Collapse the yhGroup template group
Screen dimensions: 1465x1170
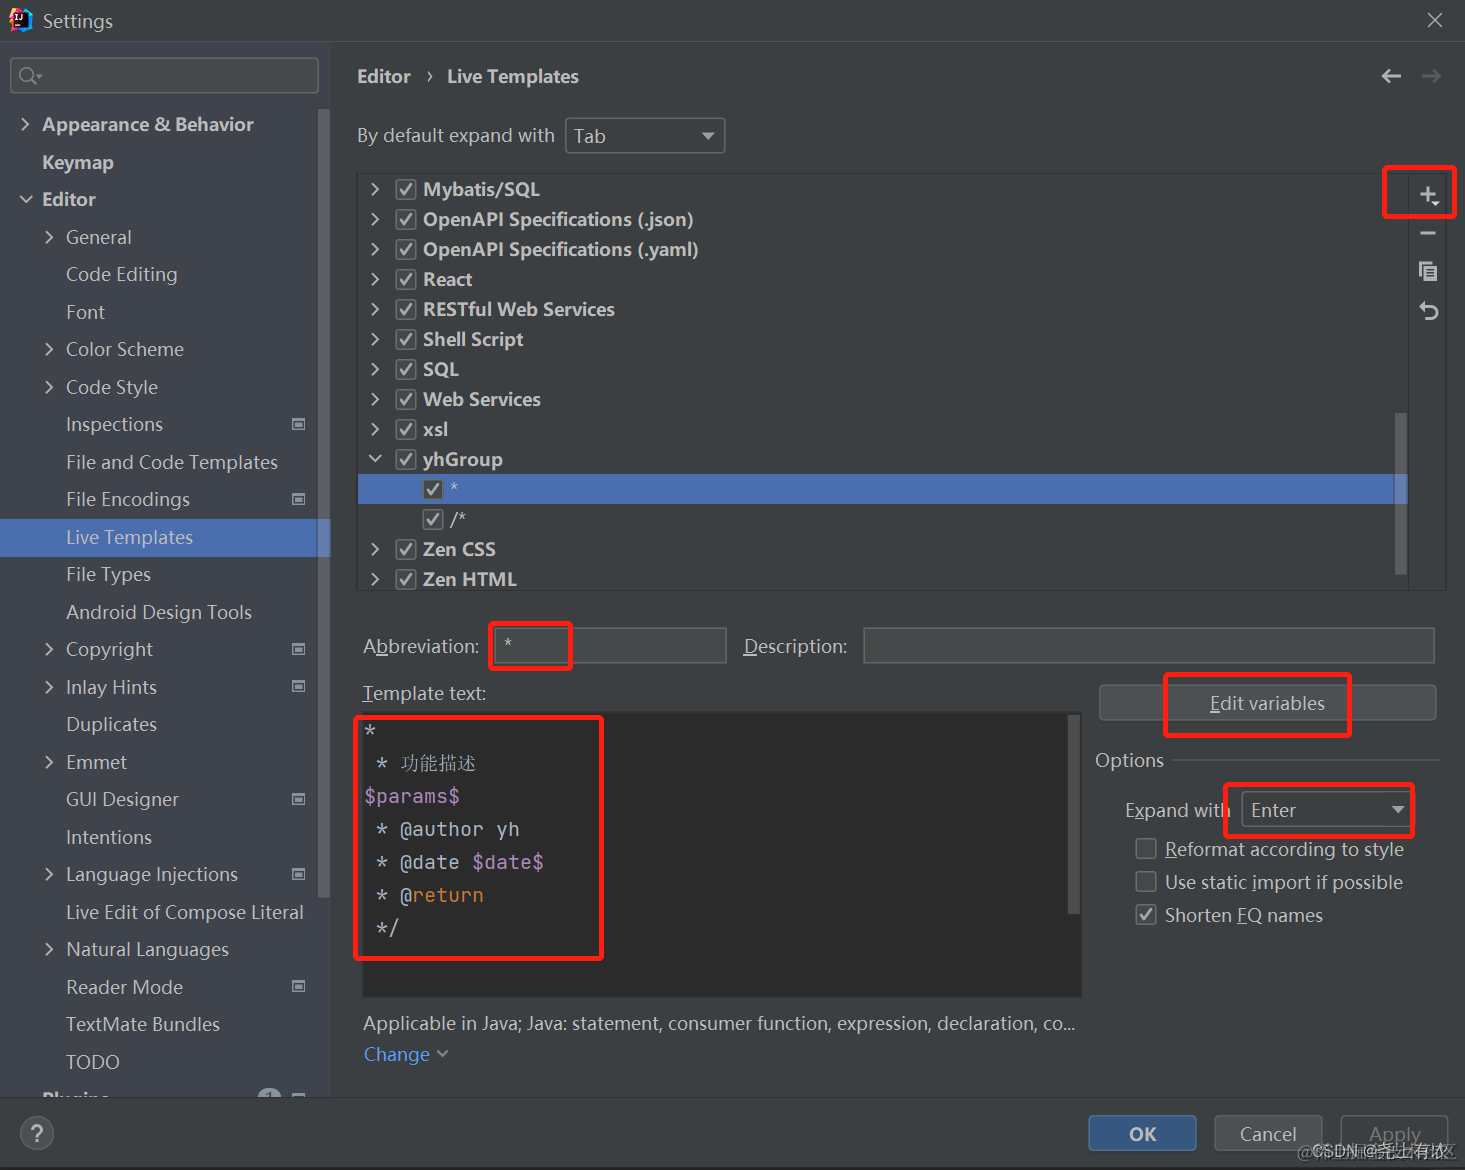click(375, 459)
